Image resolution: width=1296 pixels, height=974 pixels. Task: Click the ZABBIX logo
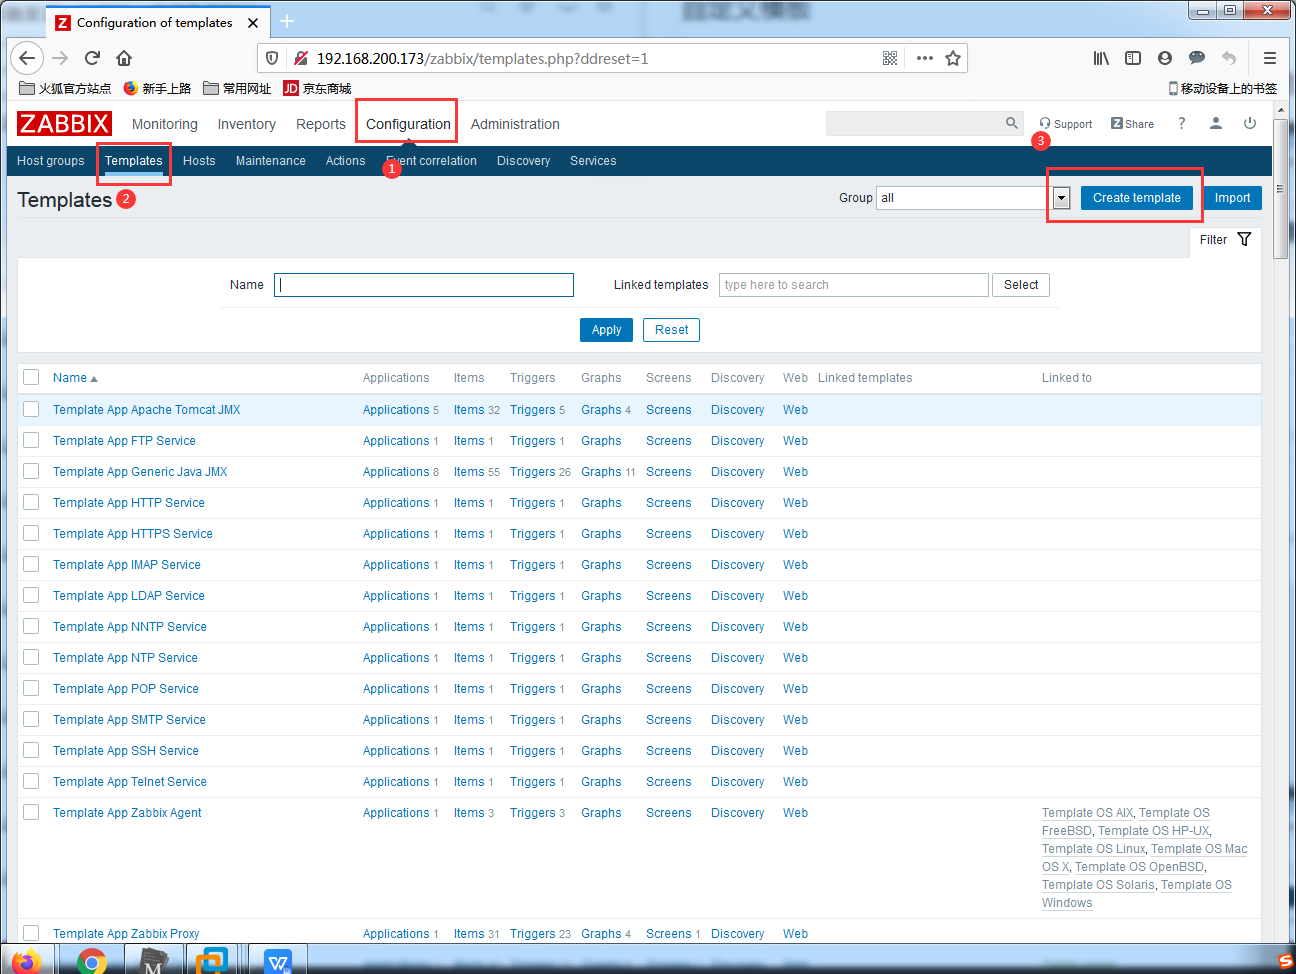point(64,123)
